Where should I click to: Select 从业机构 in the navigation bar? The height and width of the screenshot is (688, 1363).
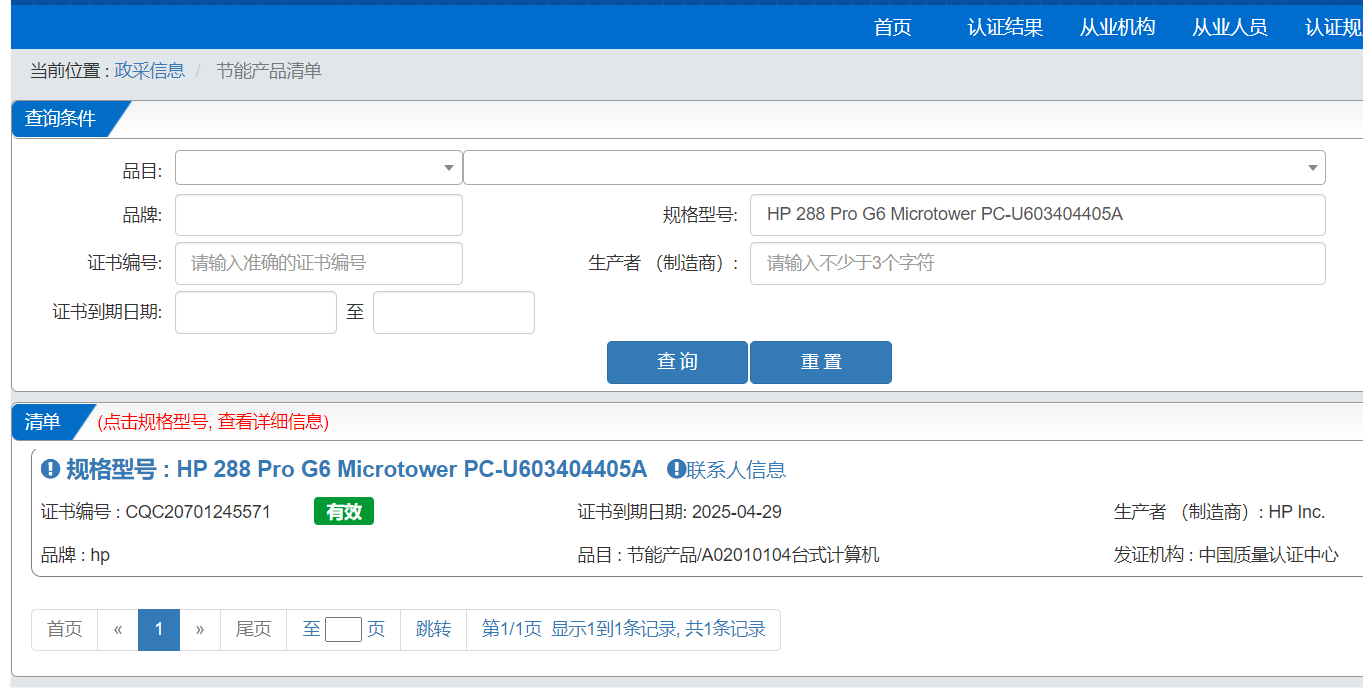pyautogui.click(x=1117, y=27)
